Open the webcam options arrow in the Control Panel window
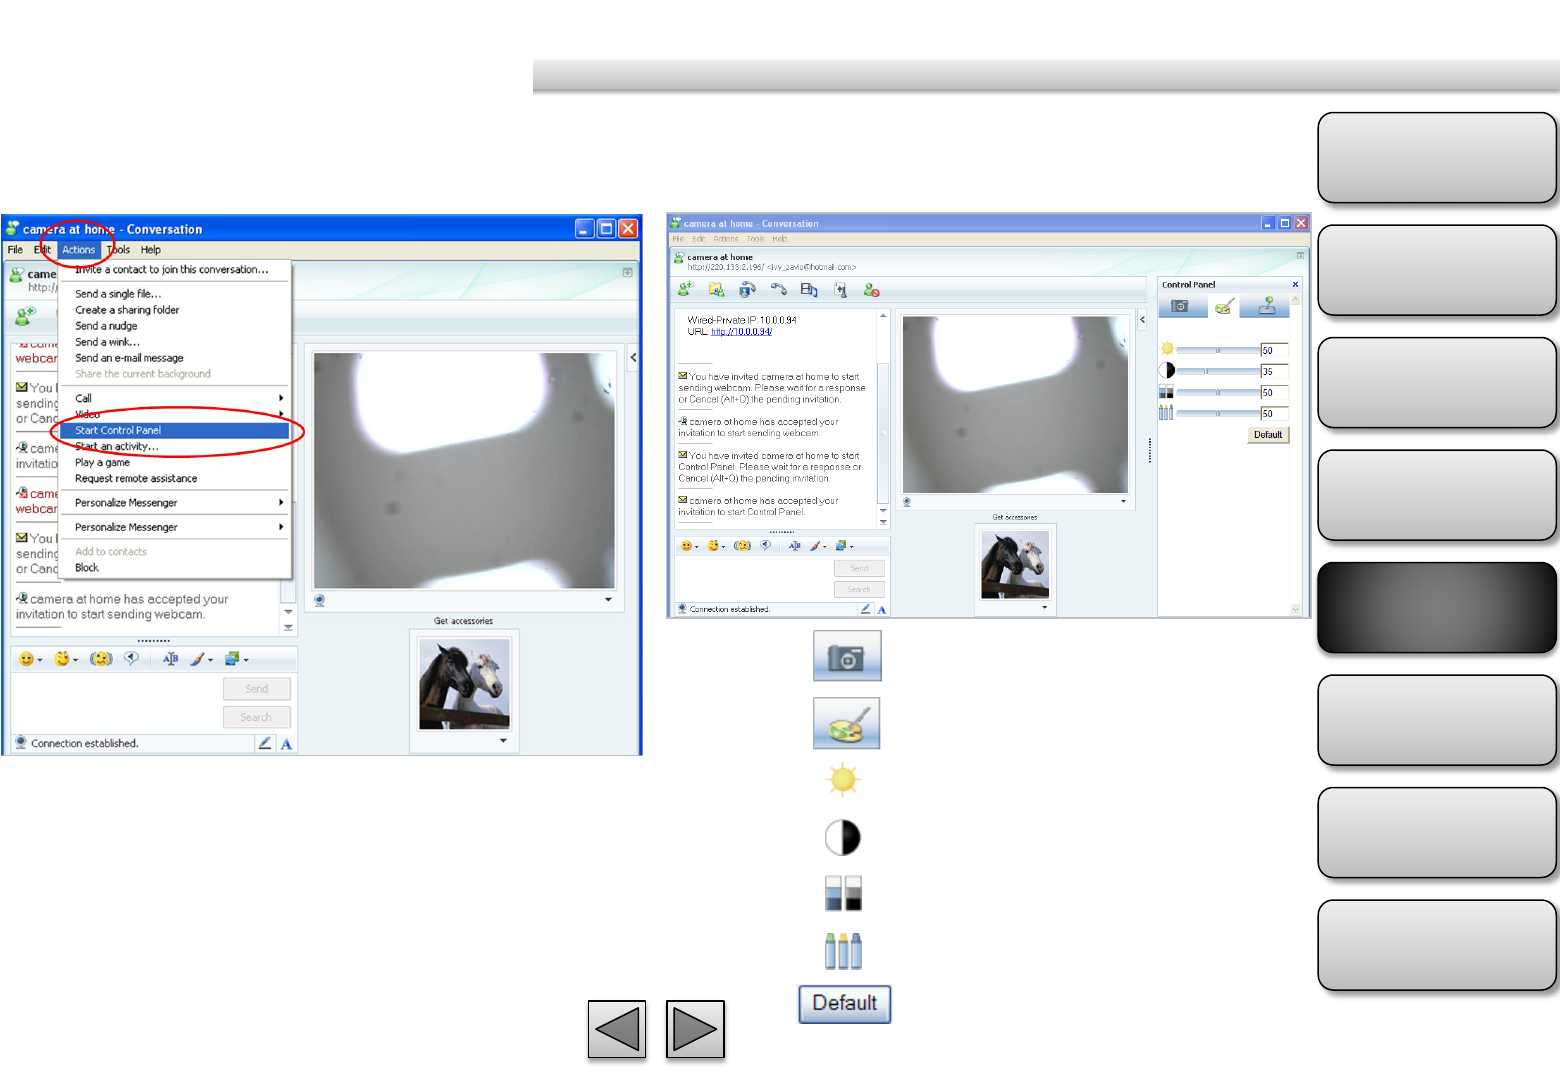1560x1080 pixels. 1123,502
